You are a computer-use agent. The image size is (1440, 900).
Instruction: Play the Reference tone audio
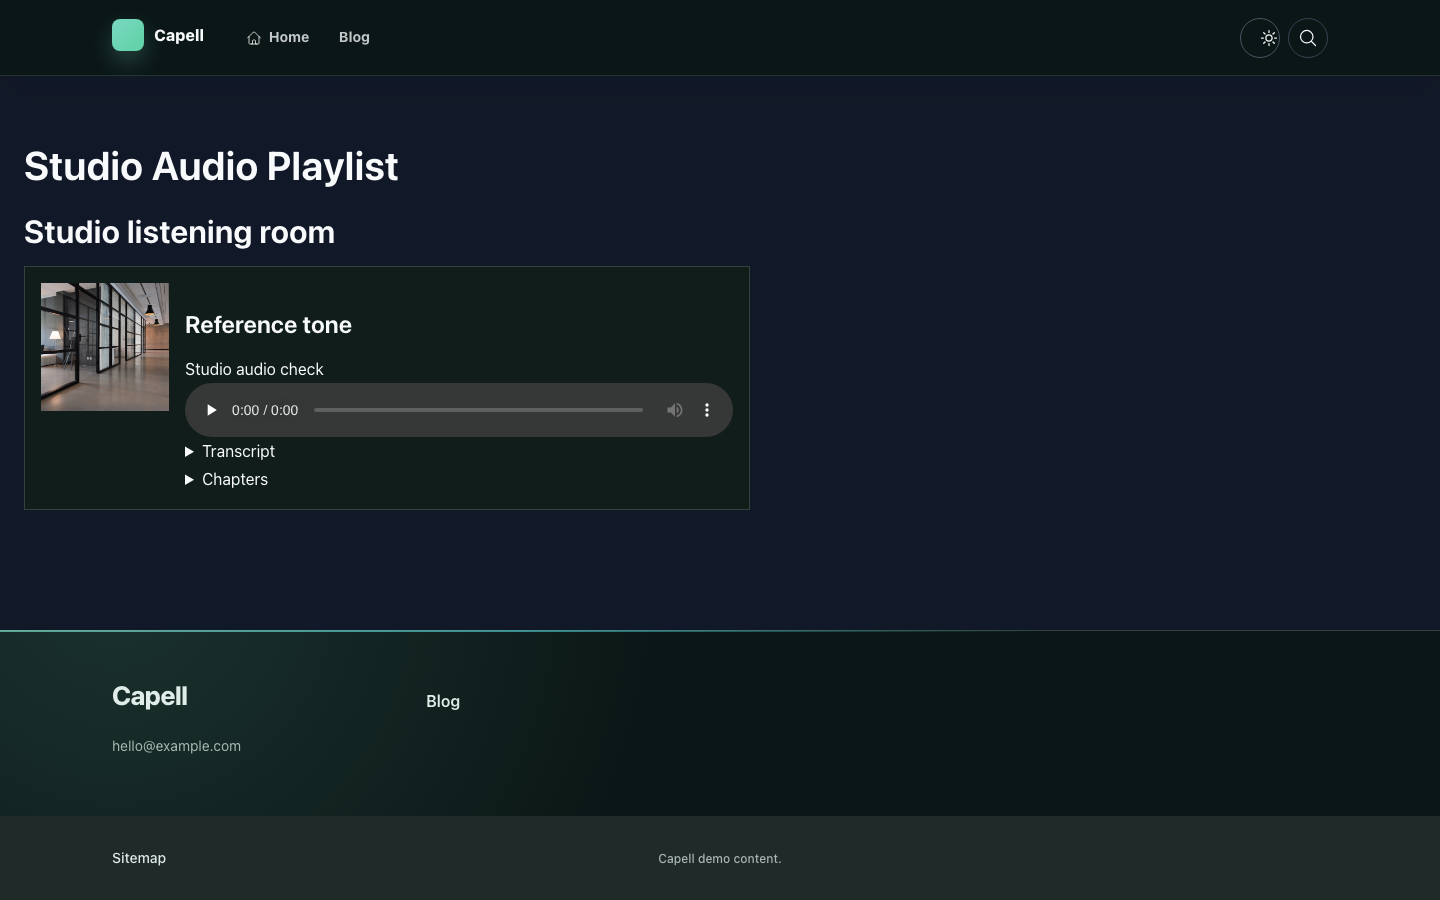(x=211, y=410)
